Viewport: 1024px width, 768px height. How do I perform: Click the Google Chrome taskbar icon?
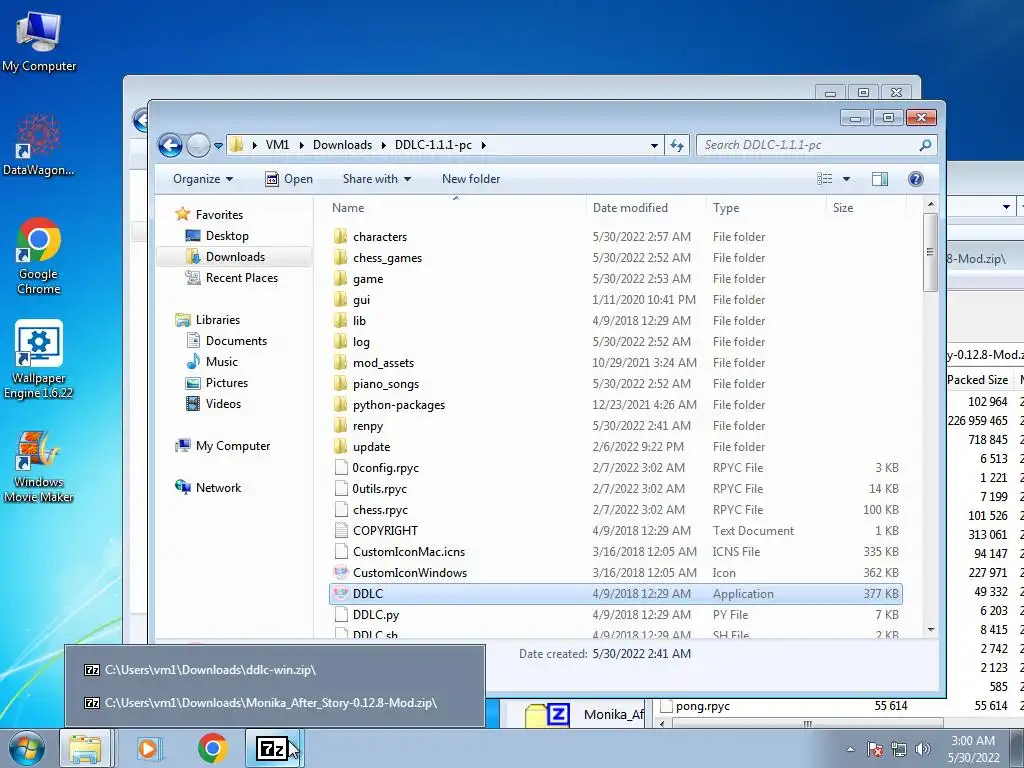click(212, 749)
